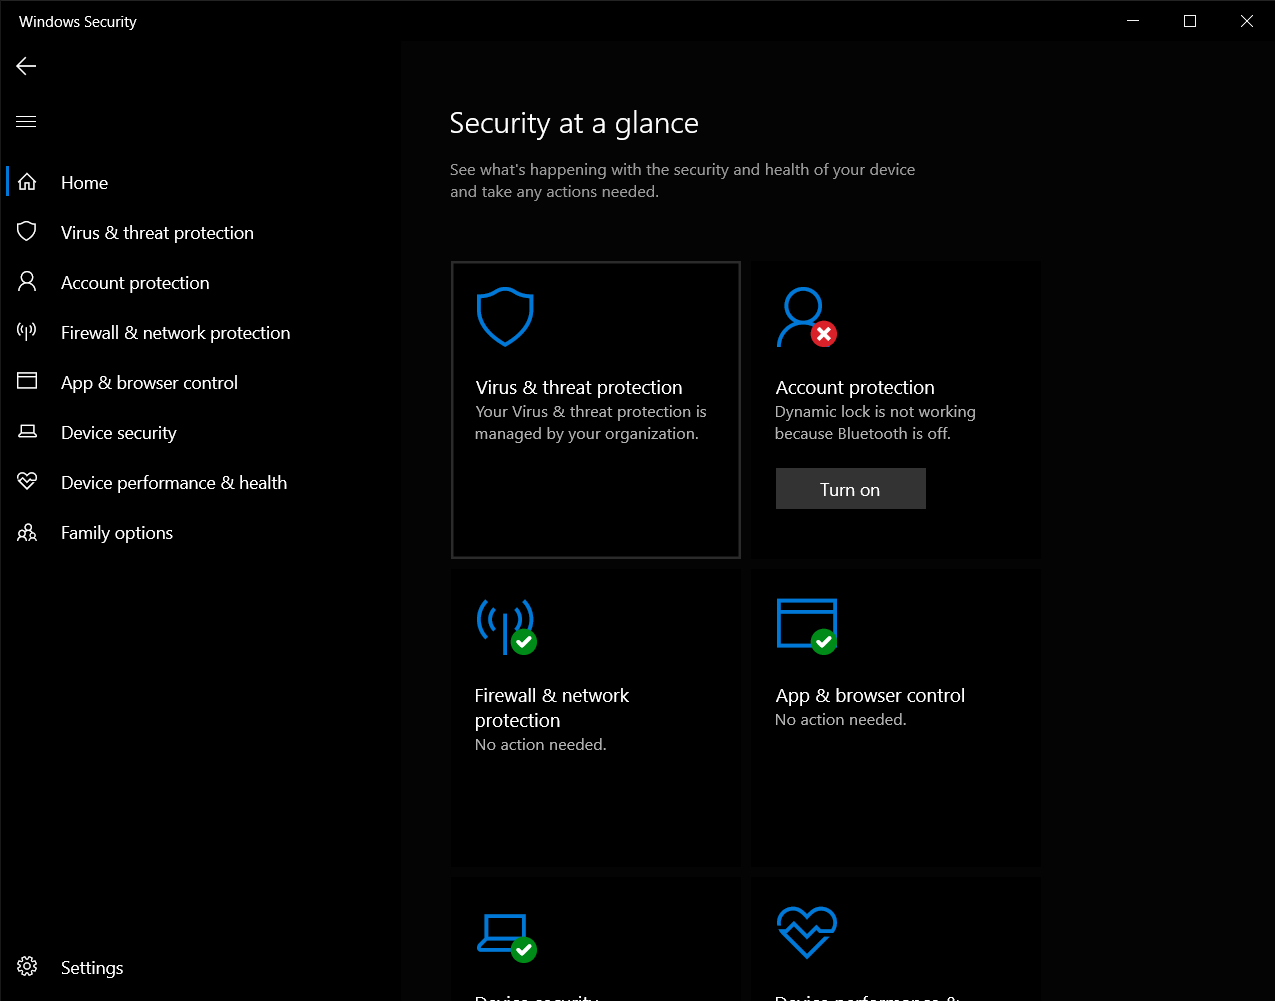Open the Virus & threat protection tile
Screen dimensions: 1275x1001
[595, 410]
